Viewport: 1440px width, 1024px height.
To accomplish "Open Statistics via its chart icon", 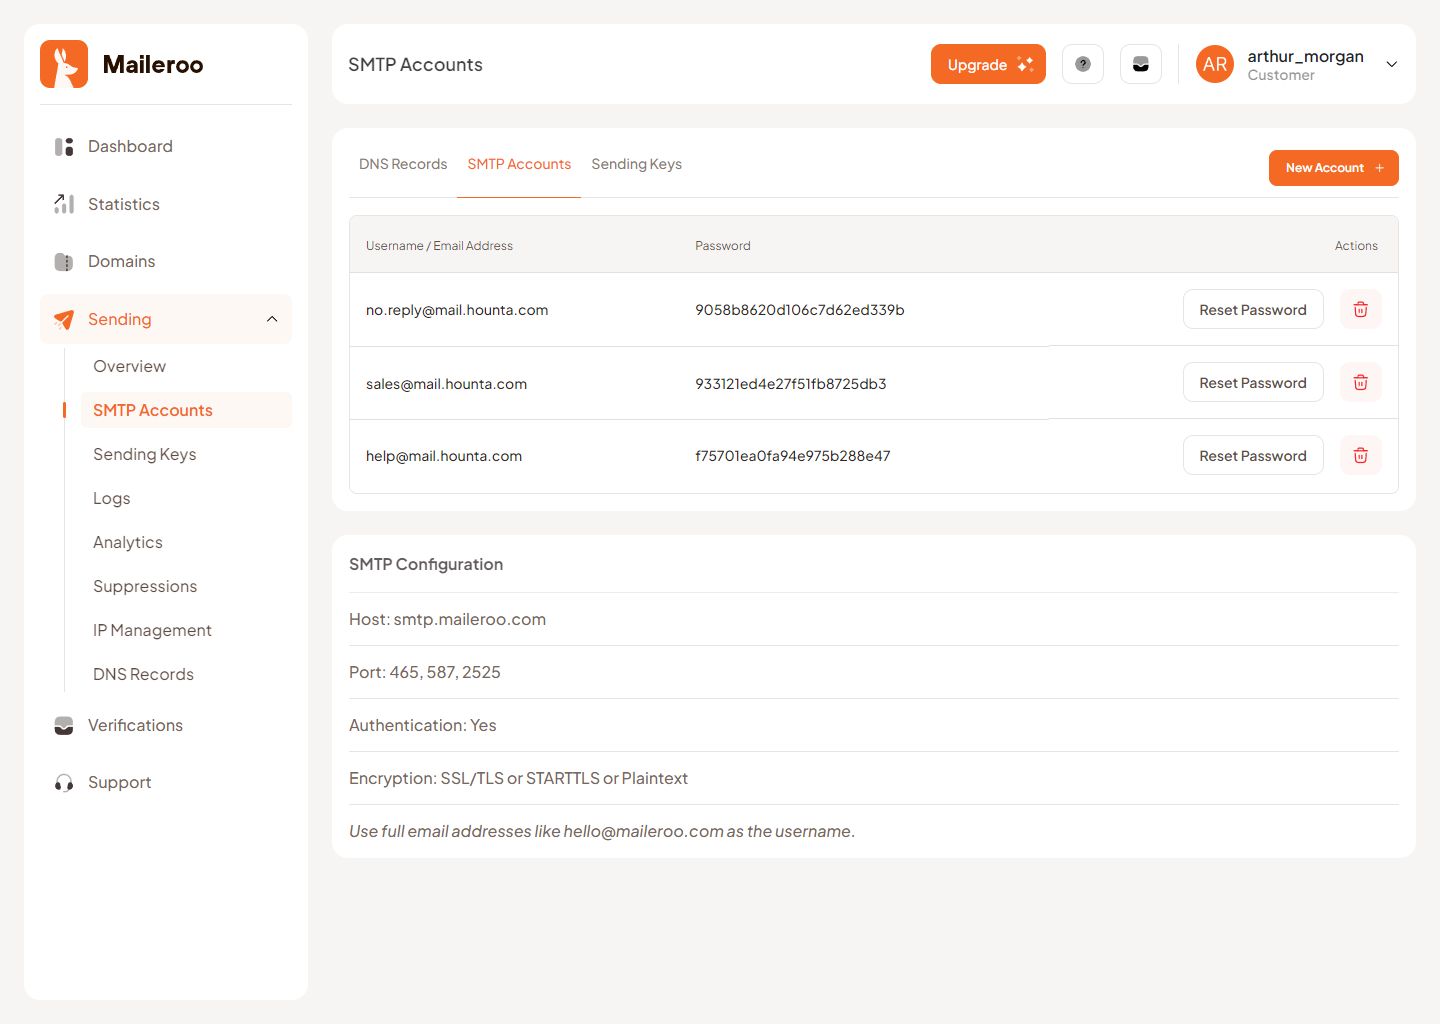I will 63,204.
